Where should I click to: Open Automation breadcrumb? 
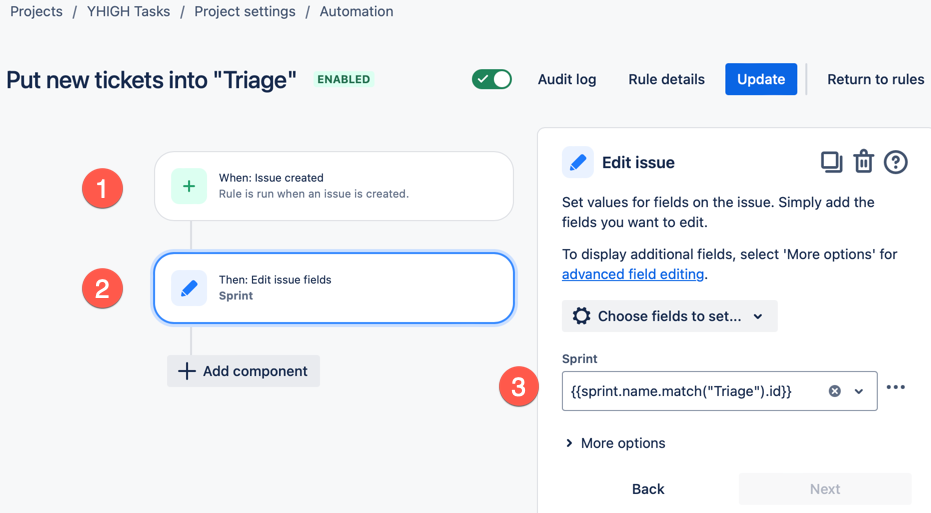click(356, 11)
